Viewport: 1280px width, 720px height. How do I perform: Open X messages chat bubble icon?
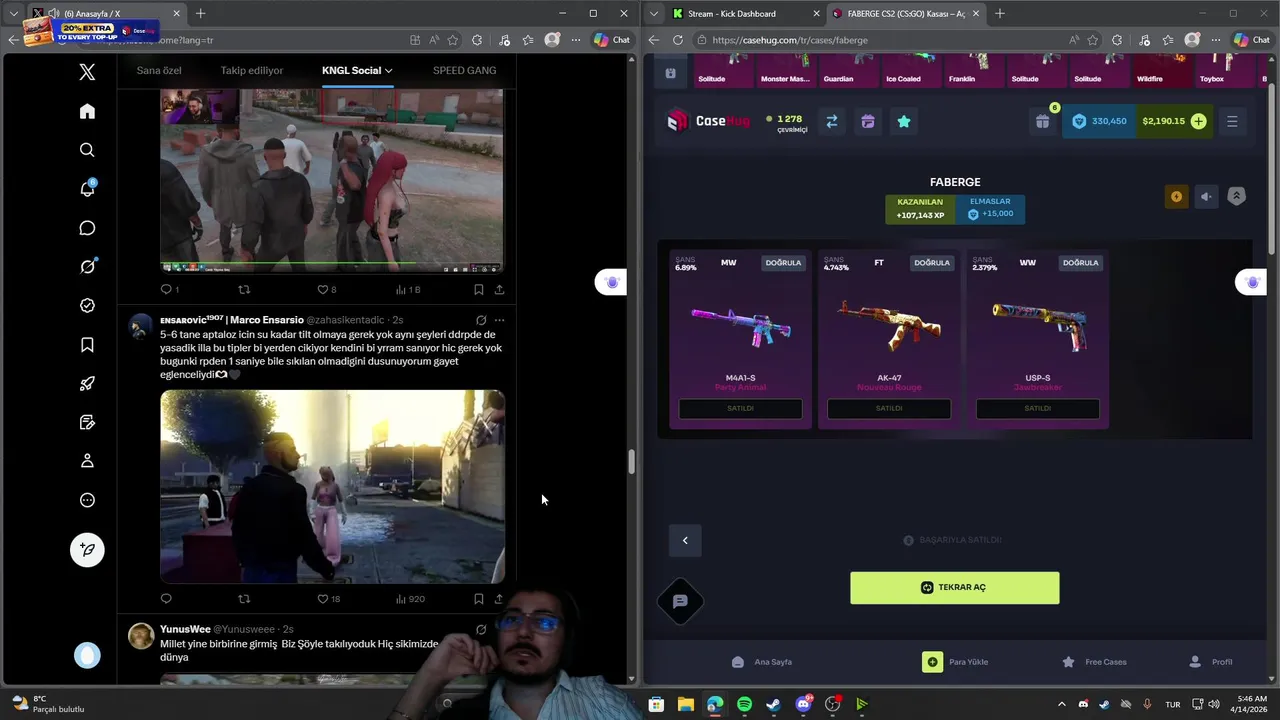(x=87, y=228)
